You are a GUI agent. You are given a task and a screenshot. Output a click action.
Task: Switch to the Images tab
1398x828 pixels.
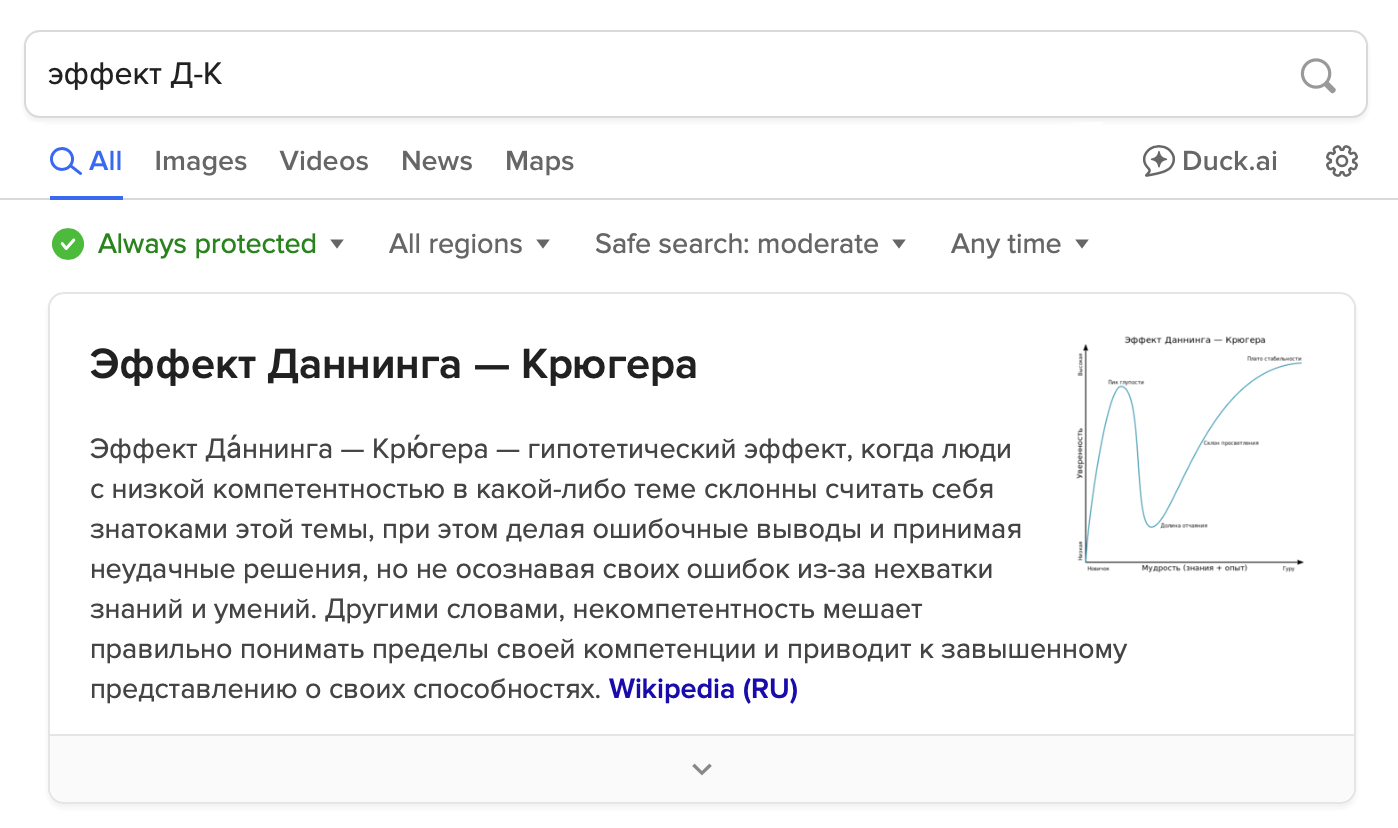[x=200, y=161]
